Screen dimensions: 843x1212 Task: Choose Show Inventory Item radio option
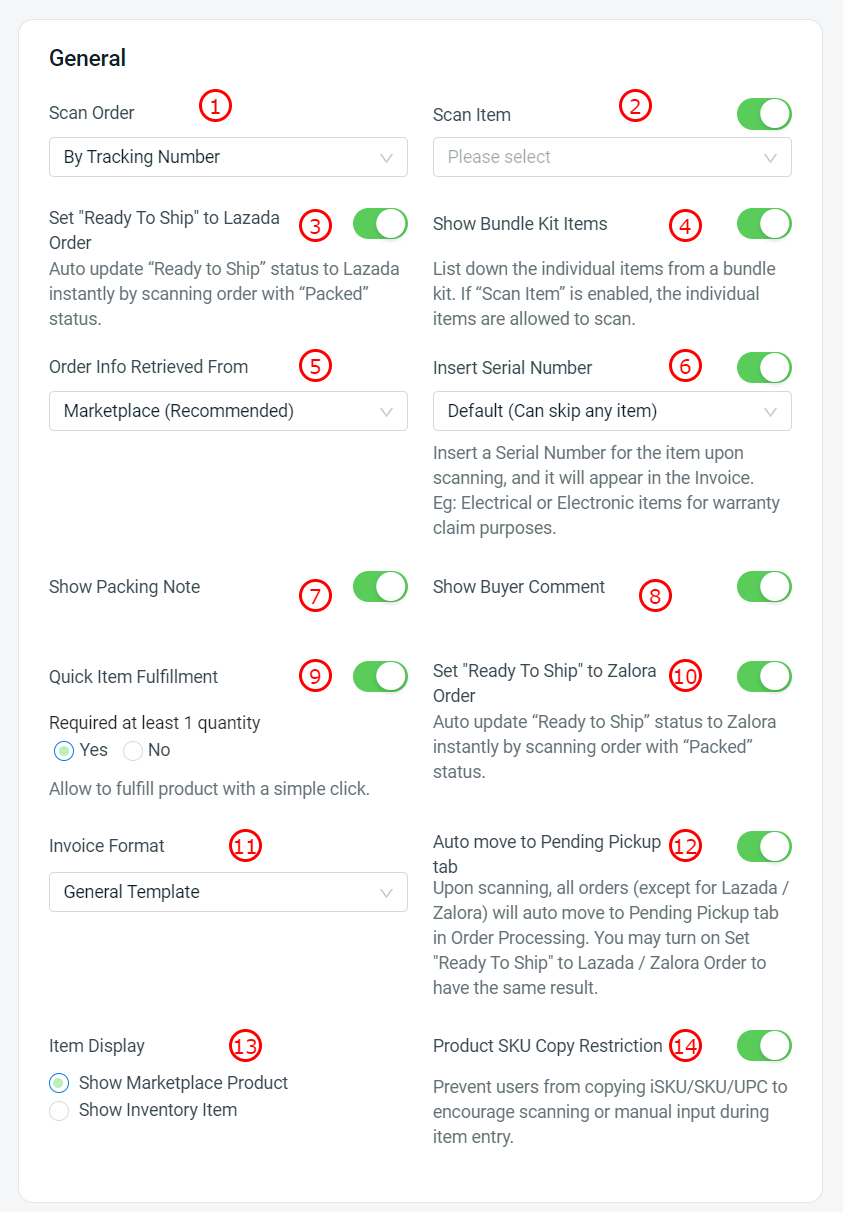click(60, 1110)
